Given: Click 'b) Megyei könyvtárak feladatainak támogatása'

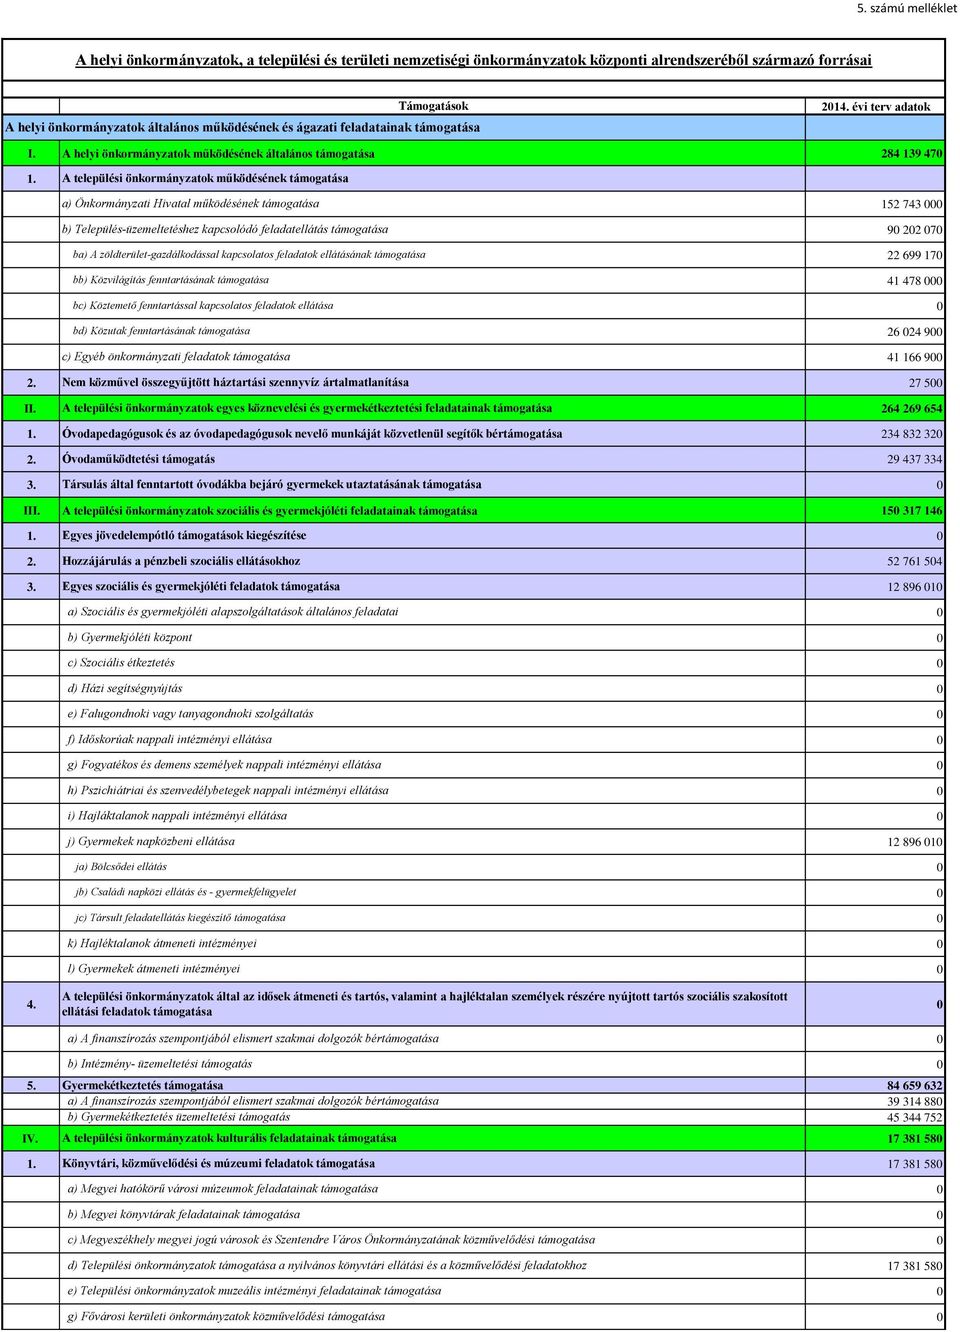Looking at the screenshot, I should tap(184, 1214).
